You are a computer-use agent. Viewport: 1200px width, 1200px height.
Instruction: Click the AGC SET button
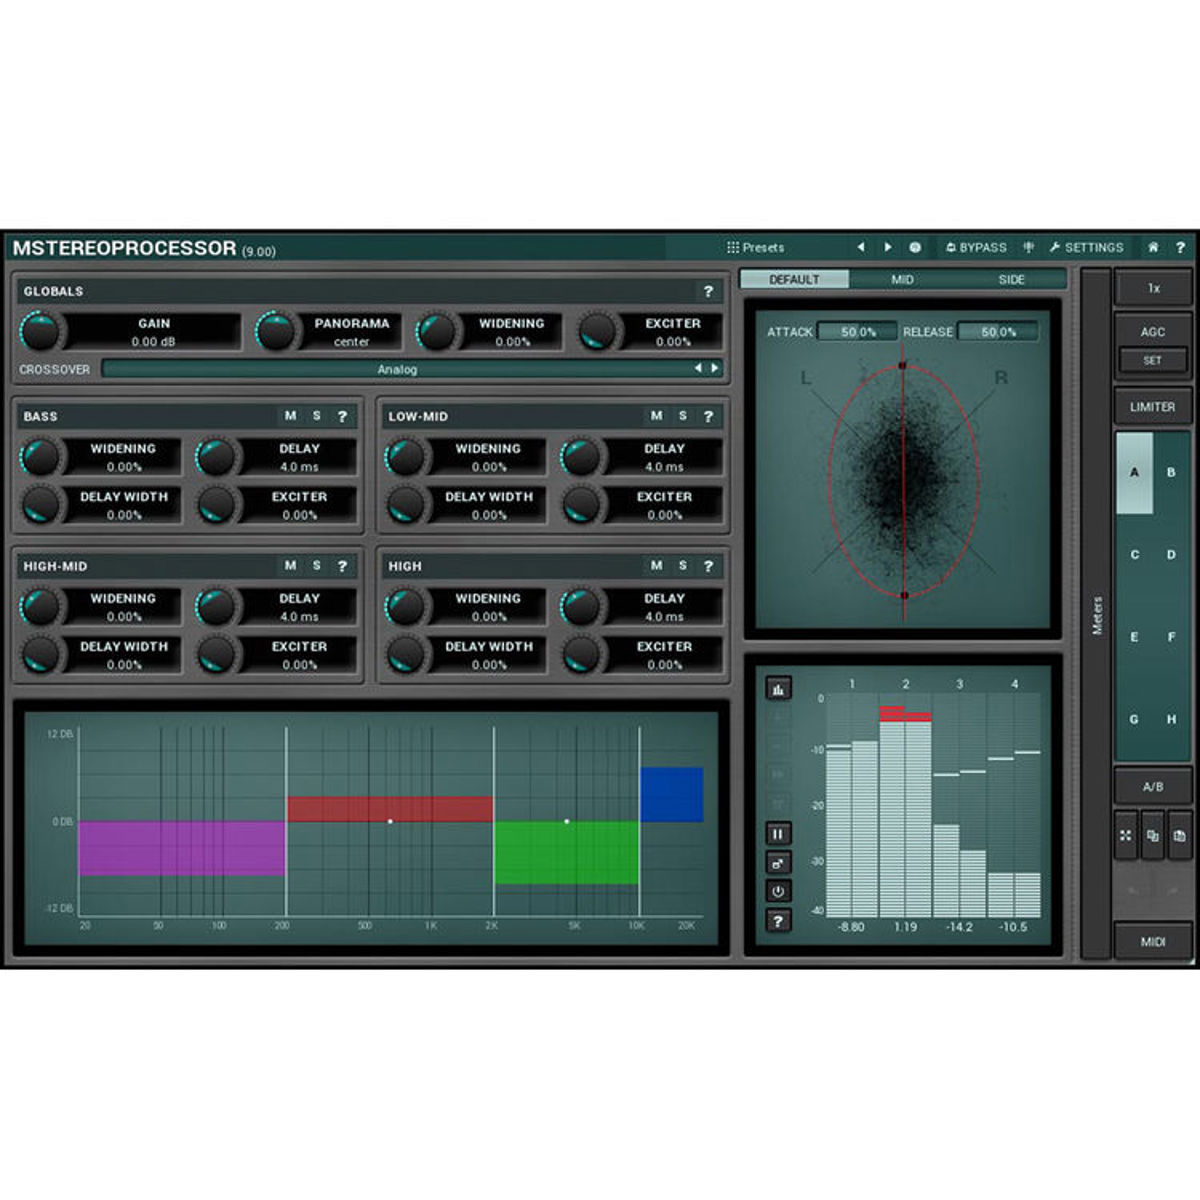click(x=1153, y=361)
